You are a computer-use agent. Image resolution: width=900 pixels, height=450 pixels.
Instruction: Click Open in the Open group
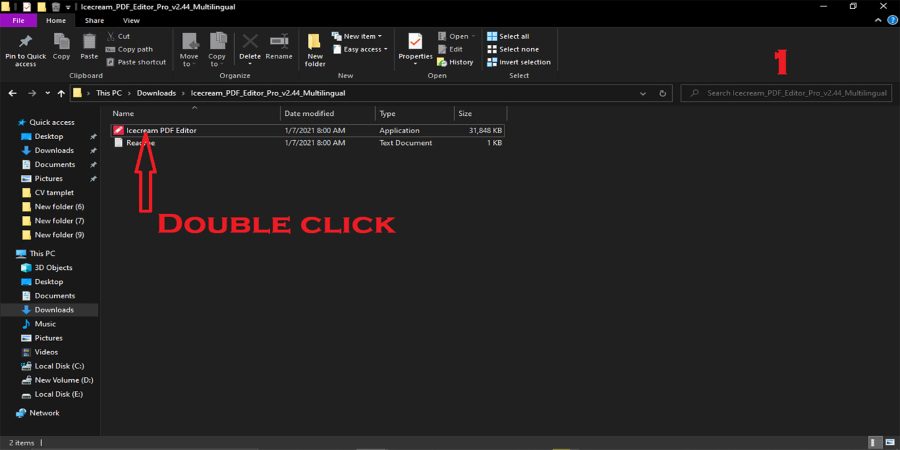pyautogui.click(x=456, y=36)
